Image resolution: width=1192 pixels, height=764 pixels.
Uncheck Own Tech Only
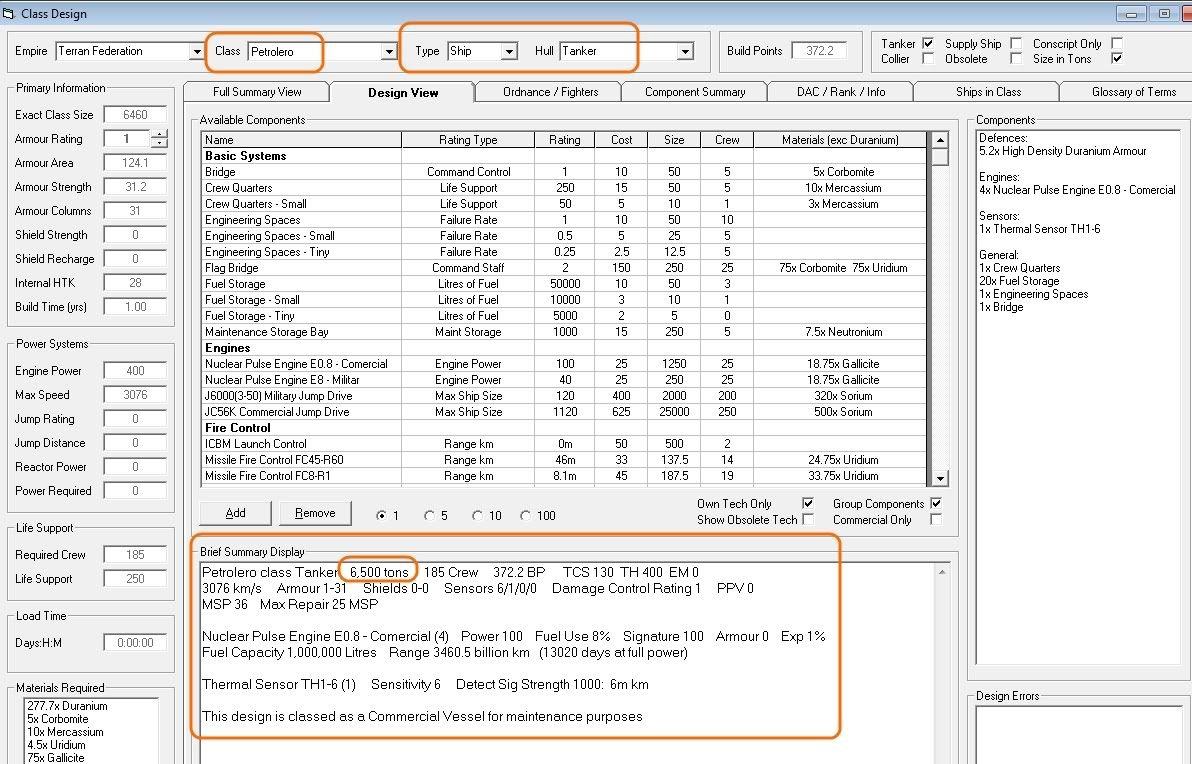point(808,503)
